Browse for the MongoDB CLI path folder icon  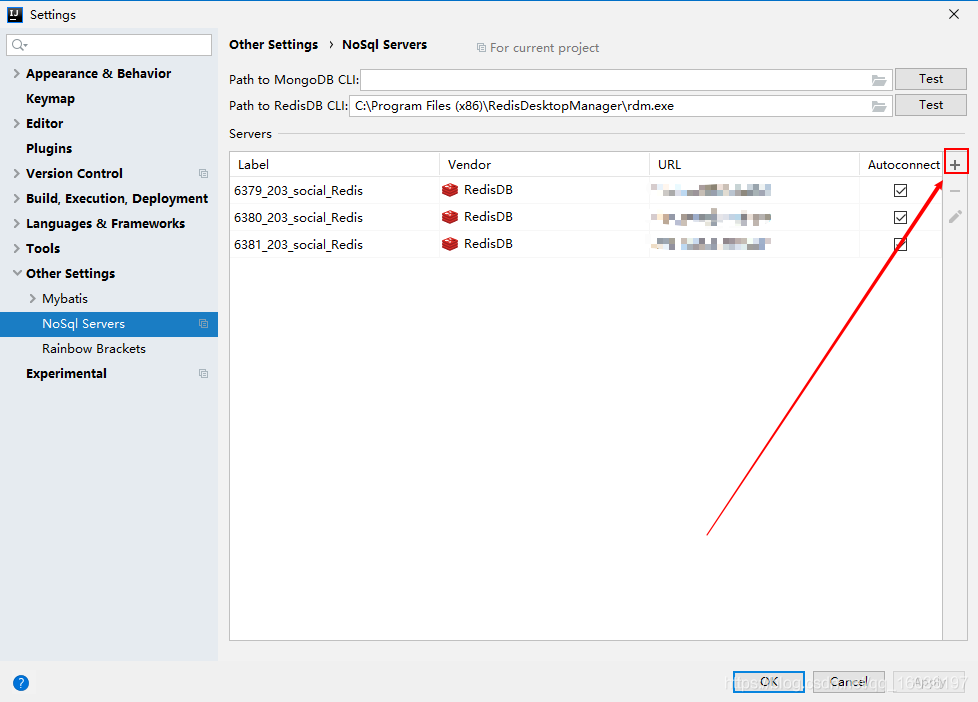coord(879,80)
